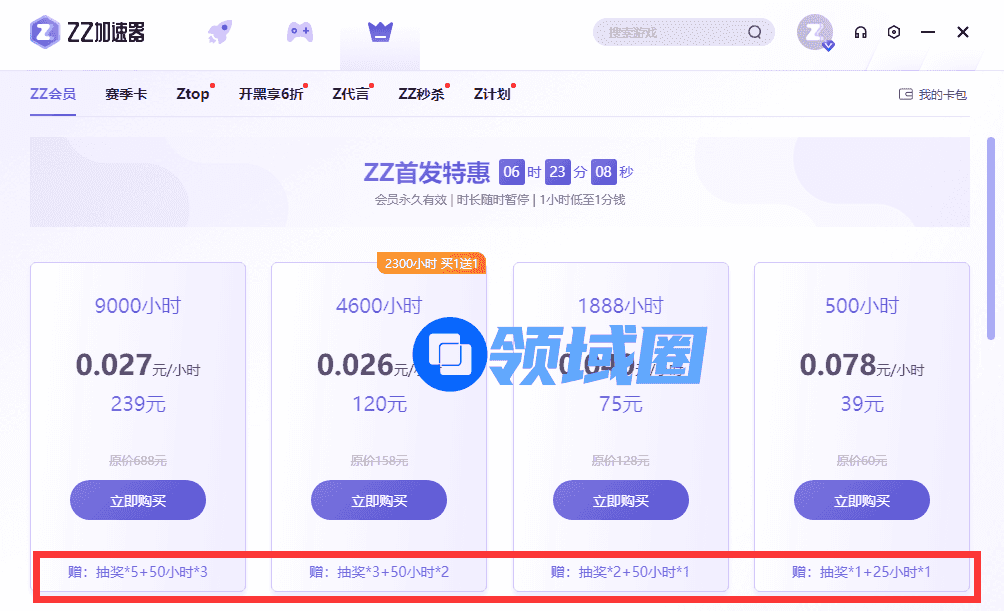
Task: Select the crown membership icon
Action: 380,32
